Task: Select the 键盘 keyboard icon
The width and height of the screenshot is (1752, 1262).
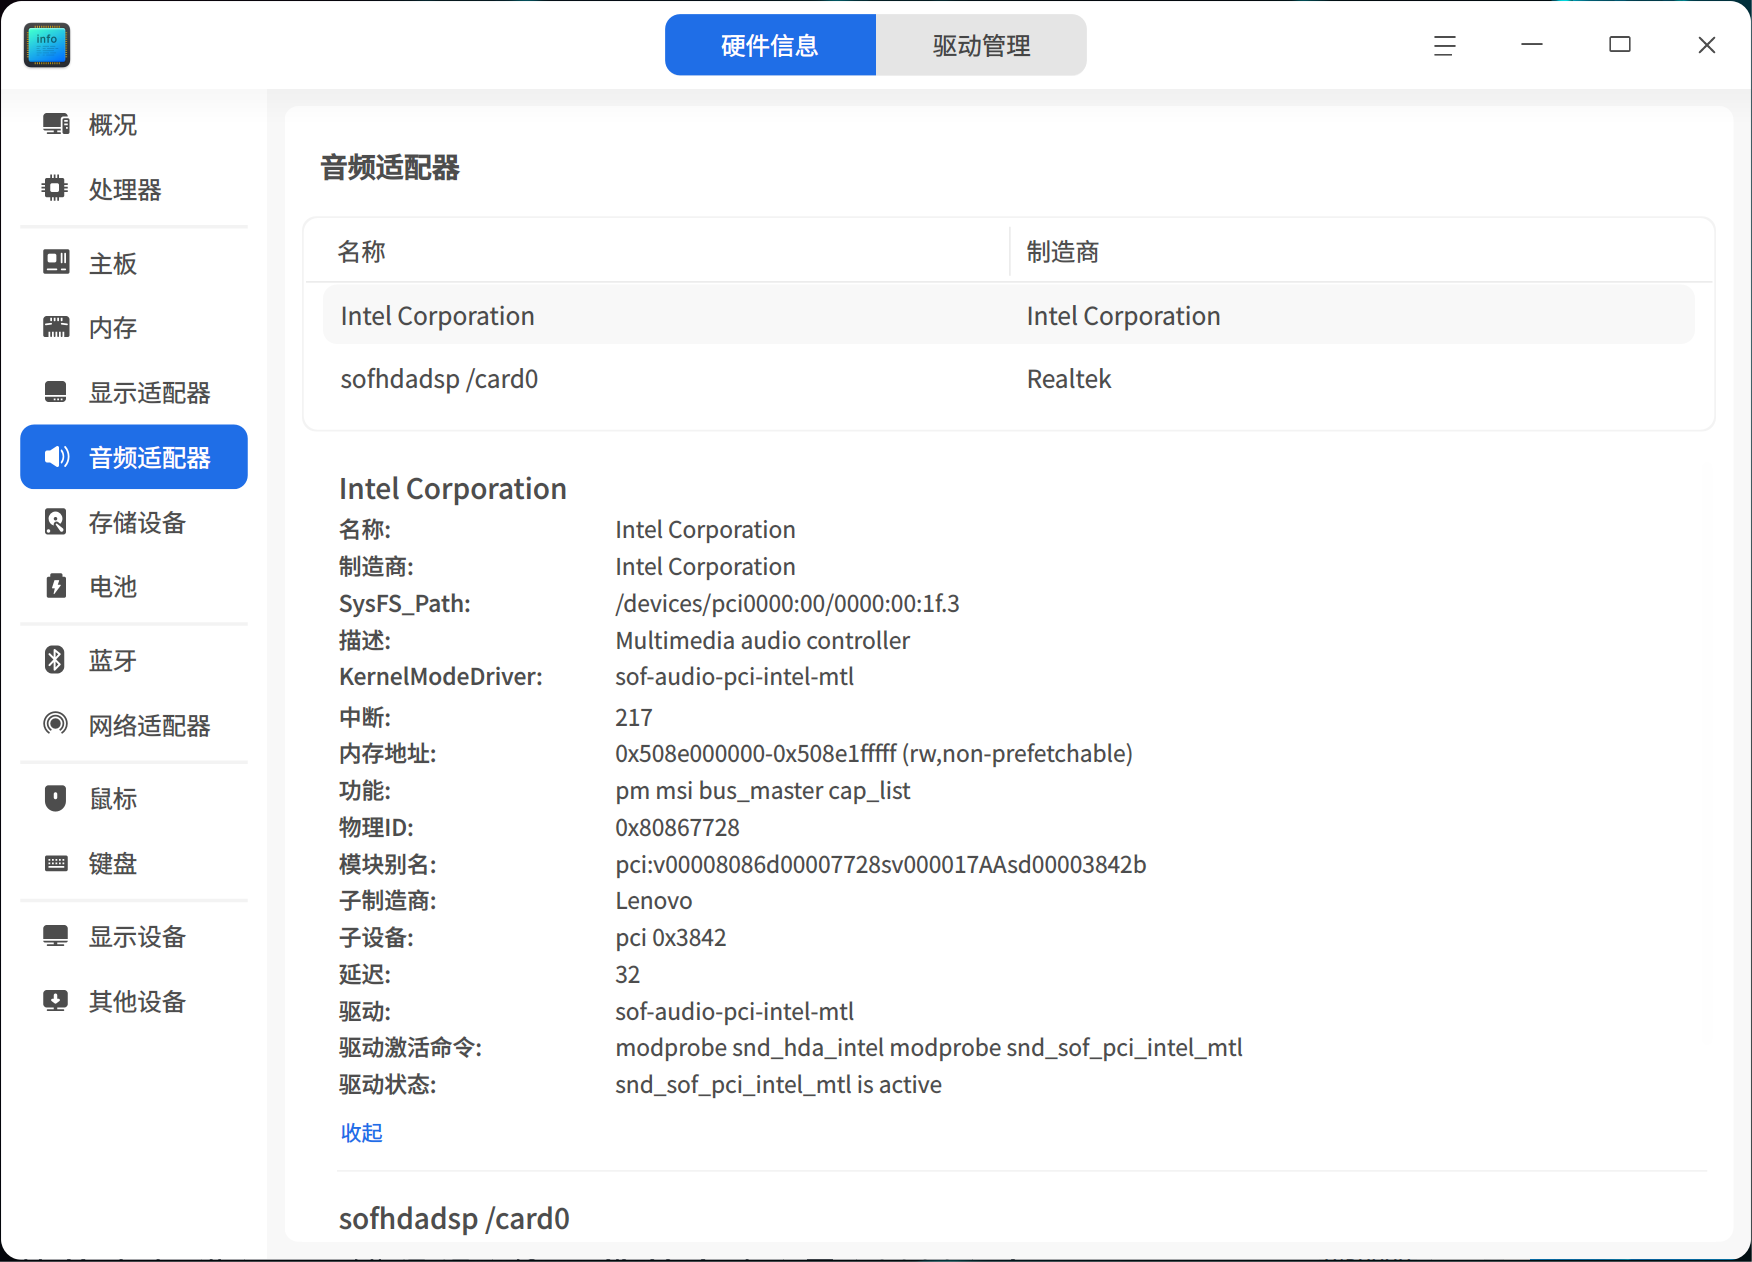Action: 56,863
